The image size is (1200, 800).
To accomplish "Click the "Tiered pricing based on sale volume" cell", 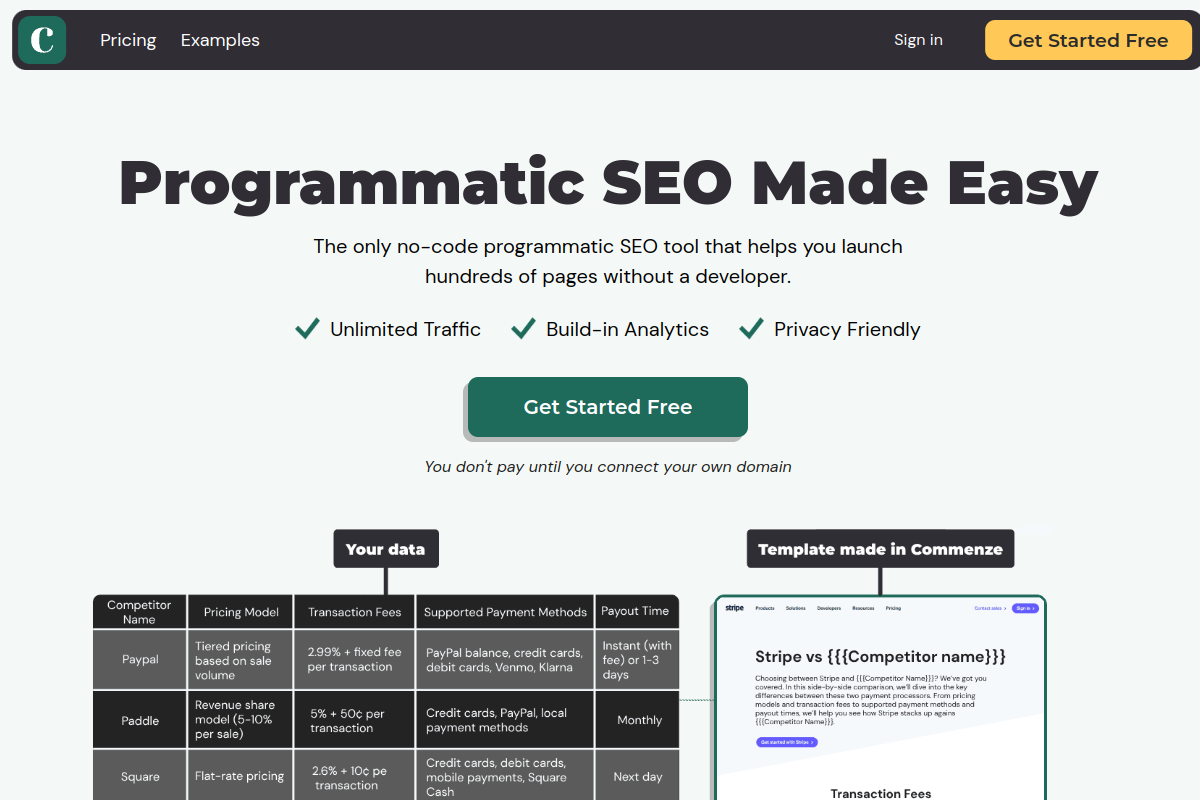I will (x=241, y=660).
